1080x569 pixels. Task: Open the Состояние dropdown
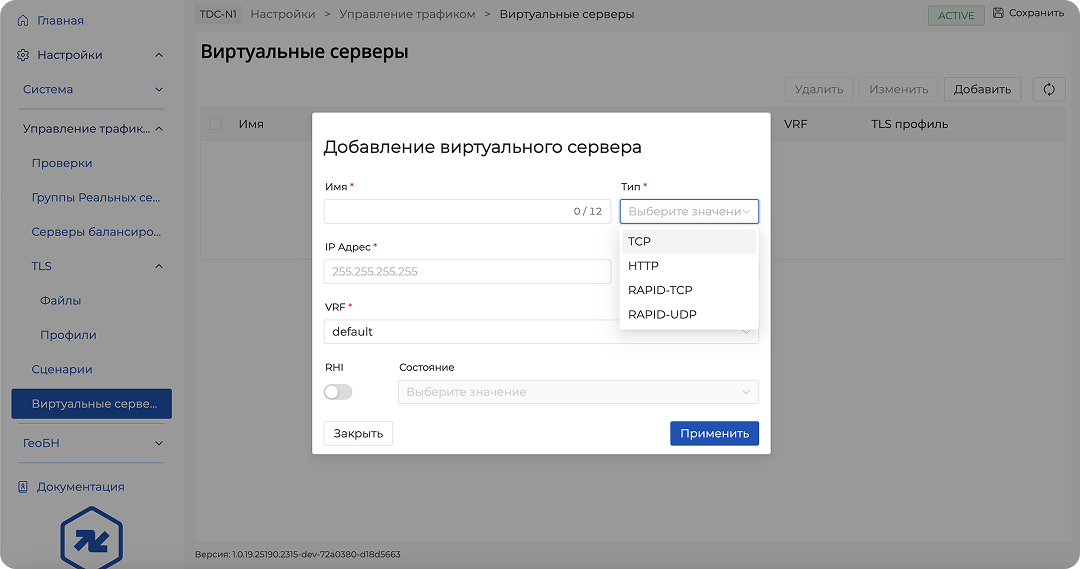coord(578,392)
